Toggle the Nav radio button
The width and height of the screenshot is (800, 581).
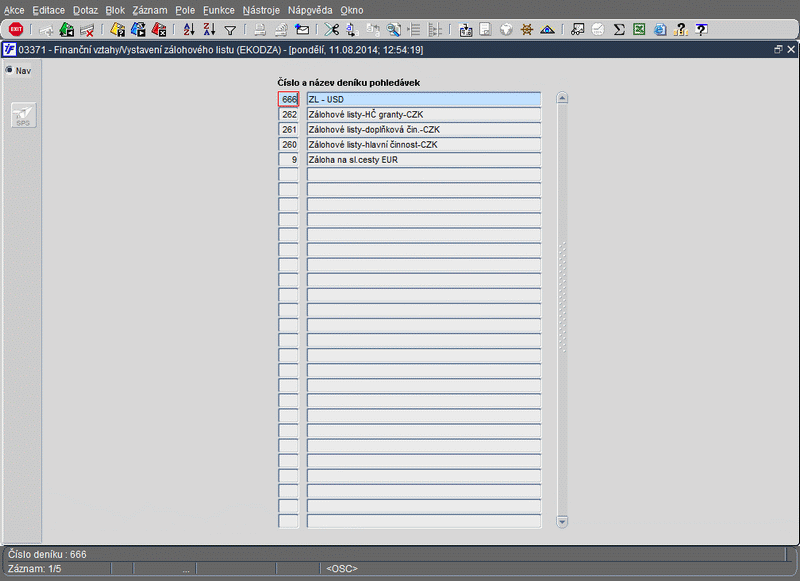[x=9, y=70]
